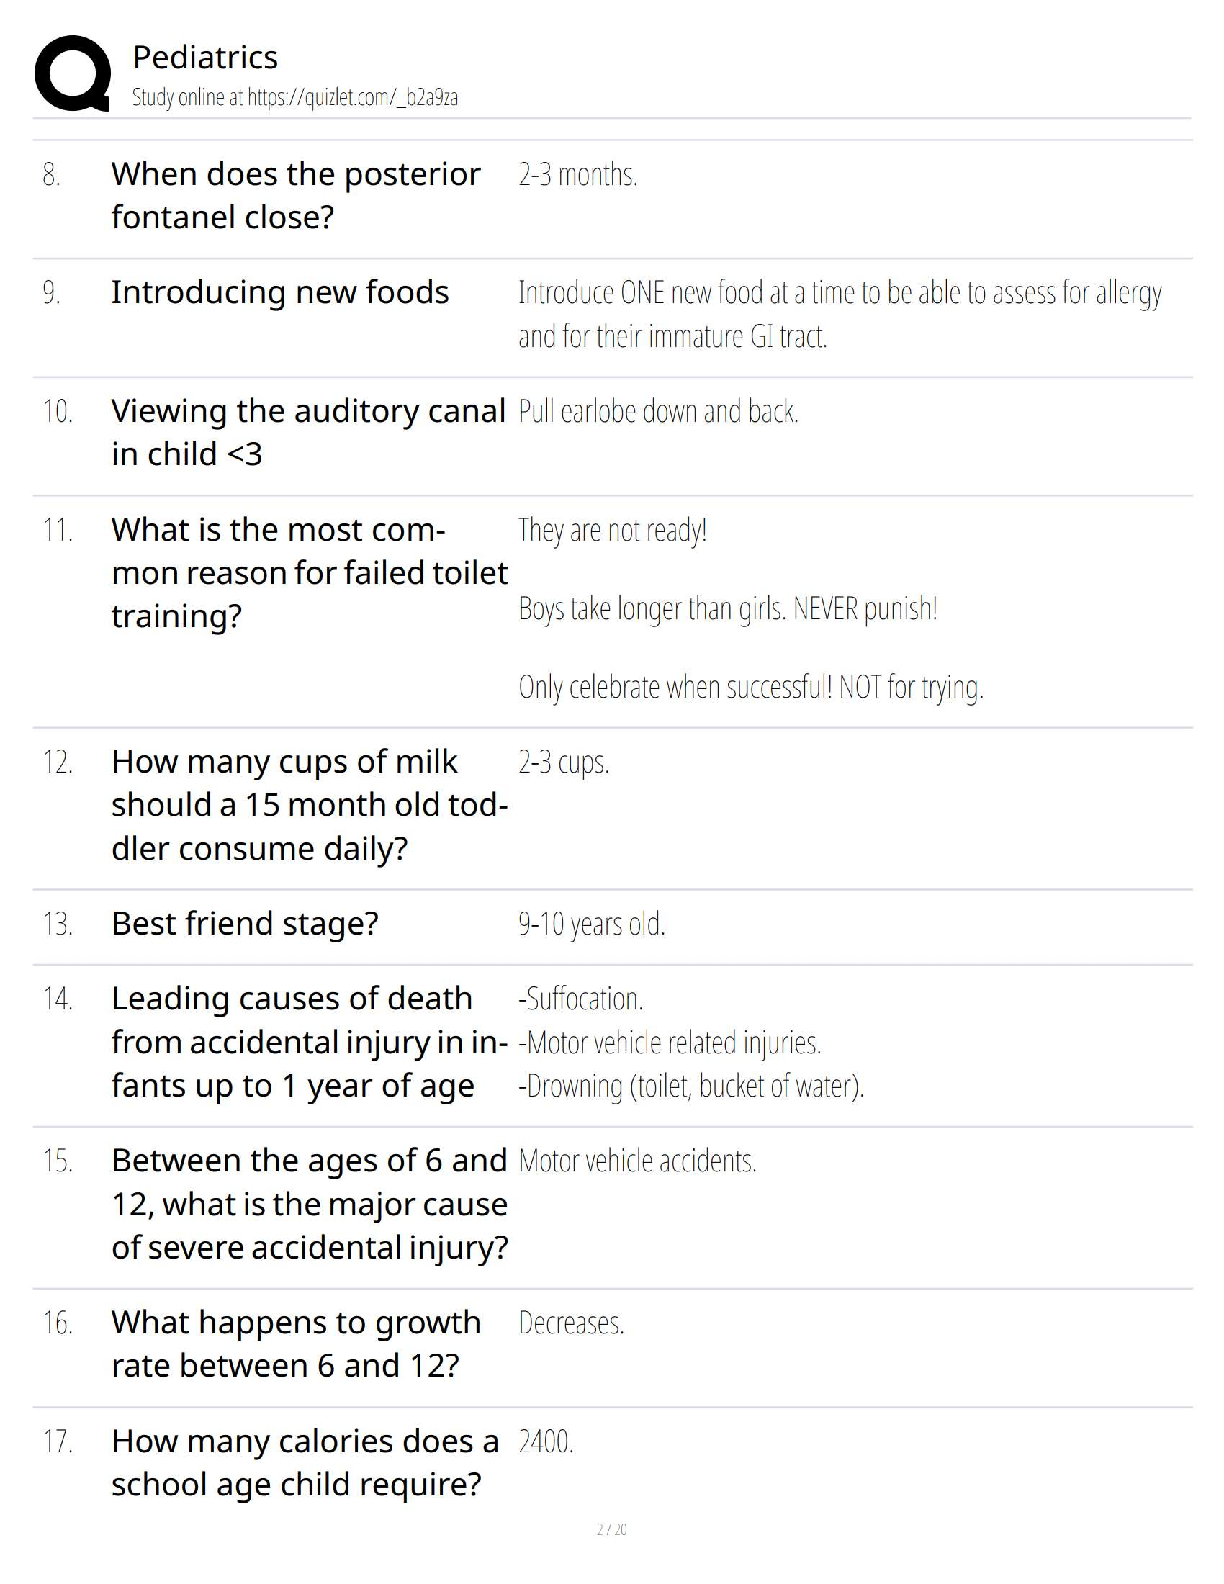Click the Pediatrics title heading
This screenshot has width=1224, height=1584.
click(x=205, y=57)
